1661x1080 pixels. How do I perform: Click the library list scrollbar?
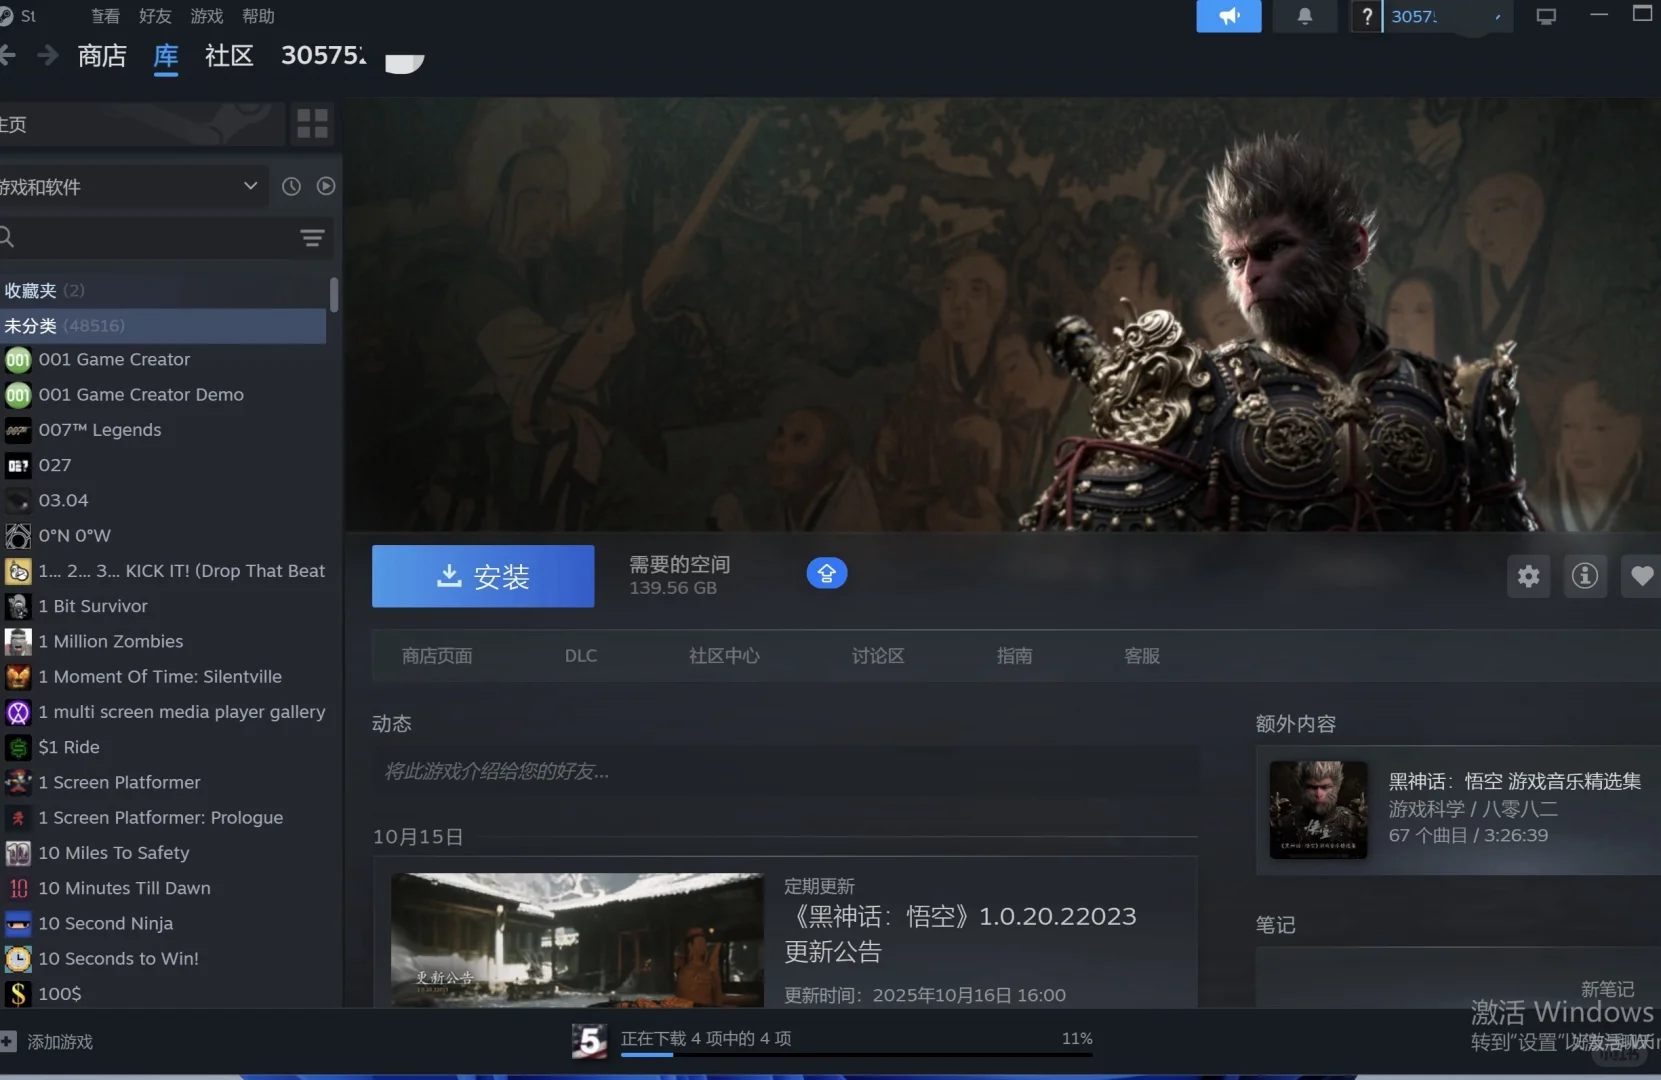[x=334, y=295]
